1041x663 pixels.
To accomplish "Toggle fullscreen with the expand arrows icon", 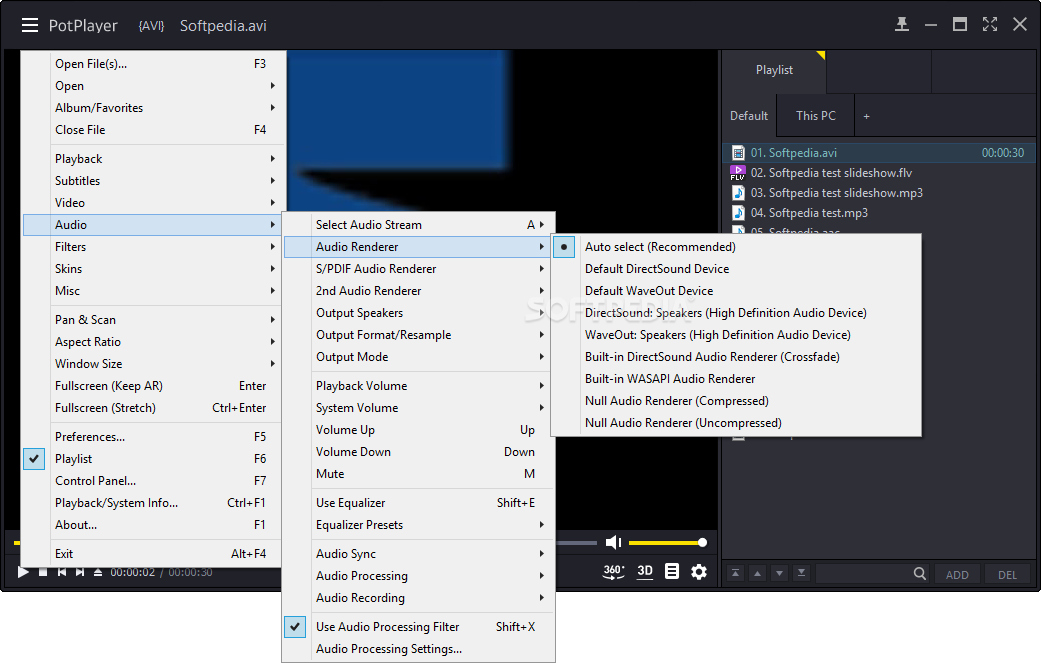I will click(990, 25).
